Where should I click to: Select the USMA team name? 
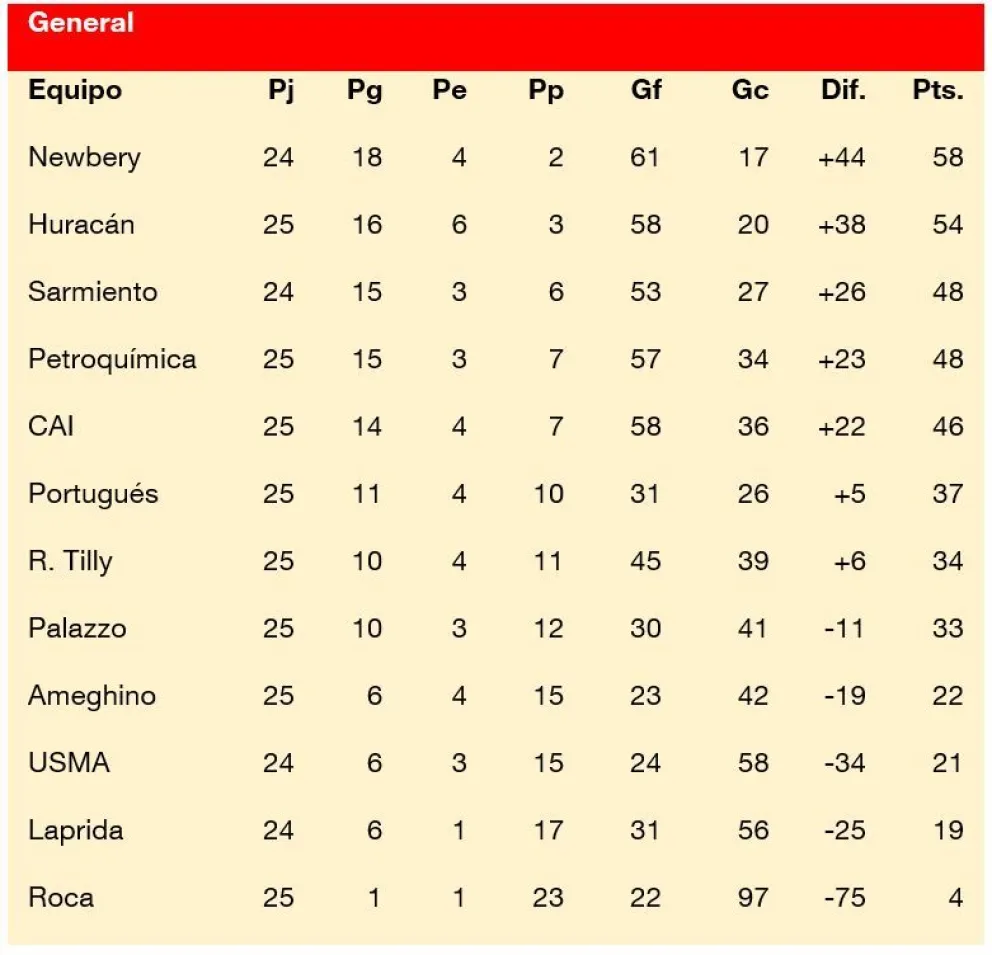click(x=69, y=763)
